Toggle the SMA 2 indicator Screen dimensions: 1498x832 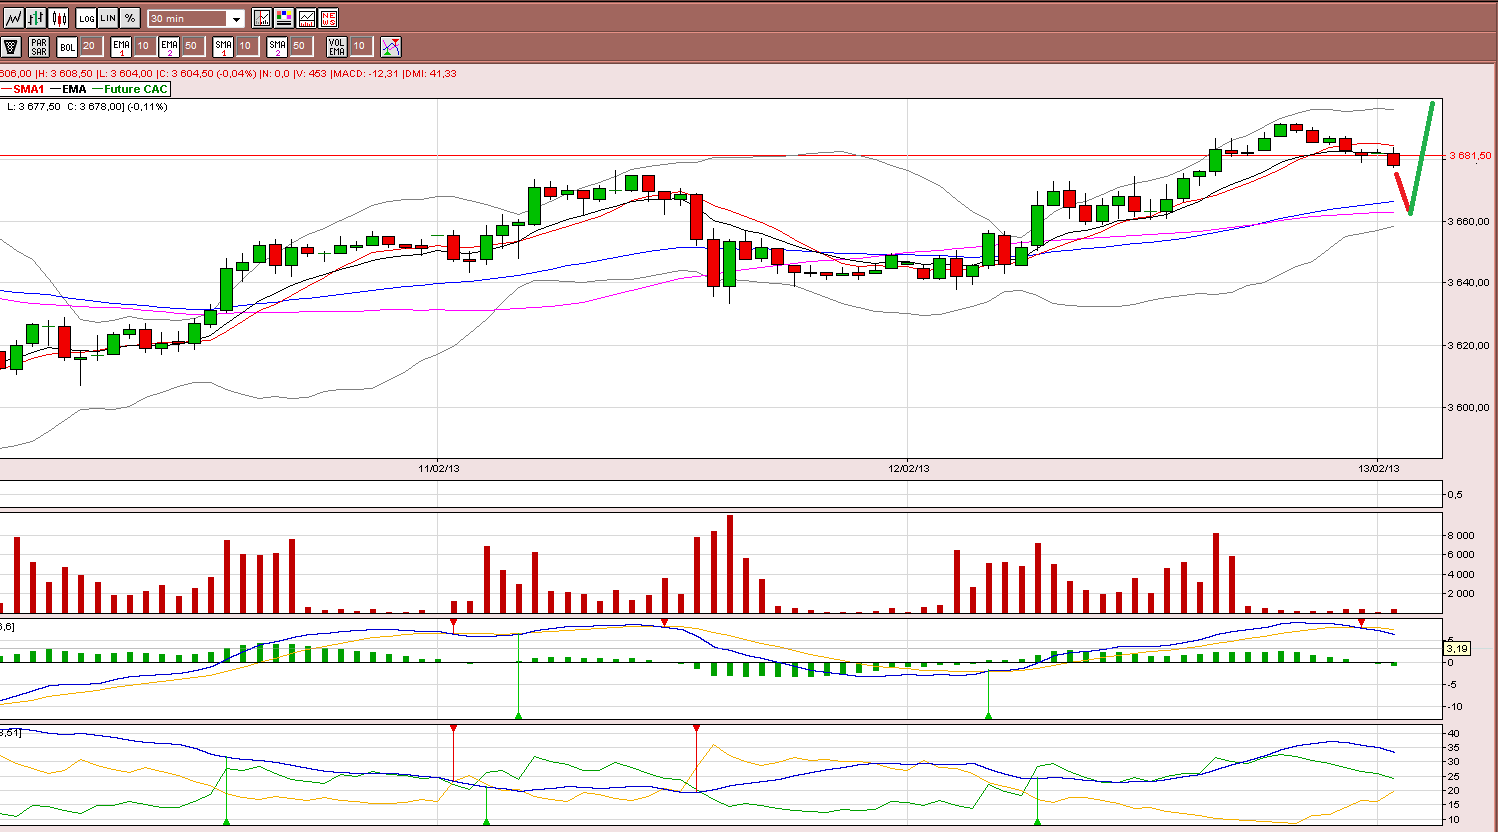click(277, 46)
